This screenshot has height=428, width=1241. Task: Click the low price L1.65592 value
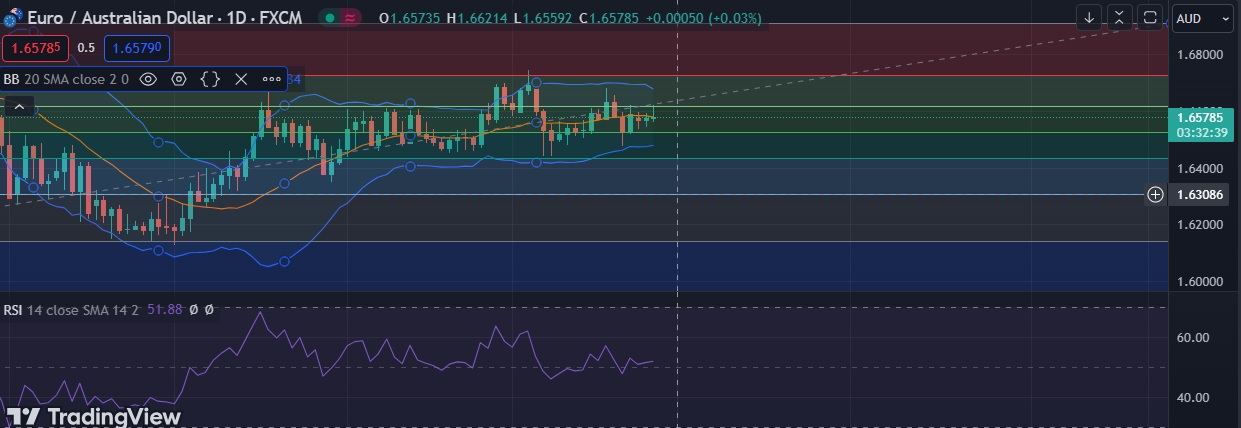544,18
